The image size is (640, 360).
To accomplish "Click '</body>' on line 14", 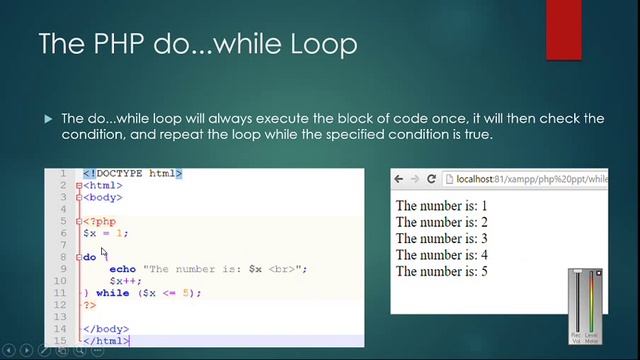I will coord(106,329).
